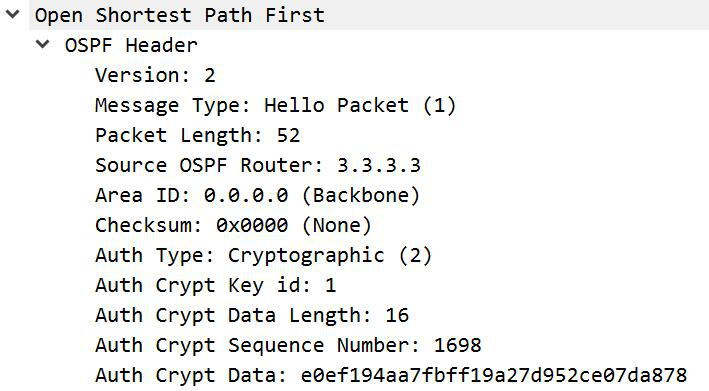Viewport: 709px width, 391px height.
Task: Click the Area ID label
Action: click(x=143, y=196)
